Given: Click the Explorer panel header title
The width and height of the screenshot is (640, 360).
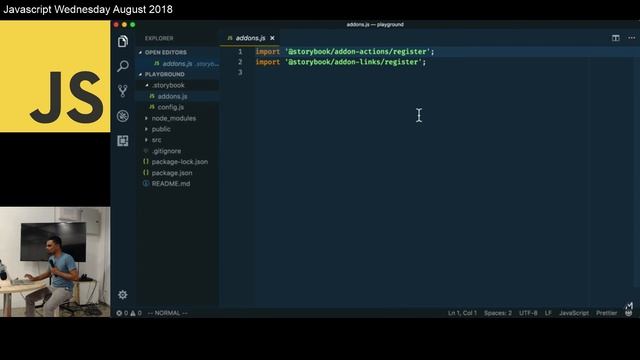Looking at the screenshot, I should (159, 38).
